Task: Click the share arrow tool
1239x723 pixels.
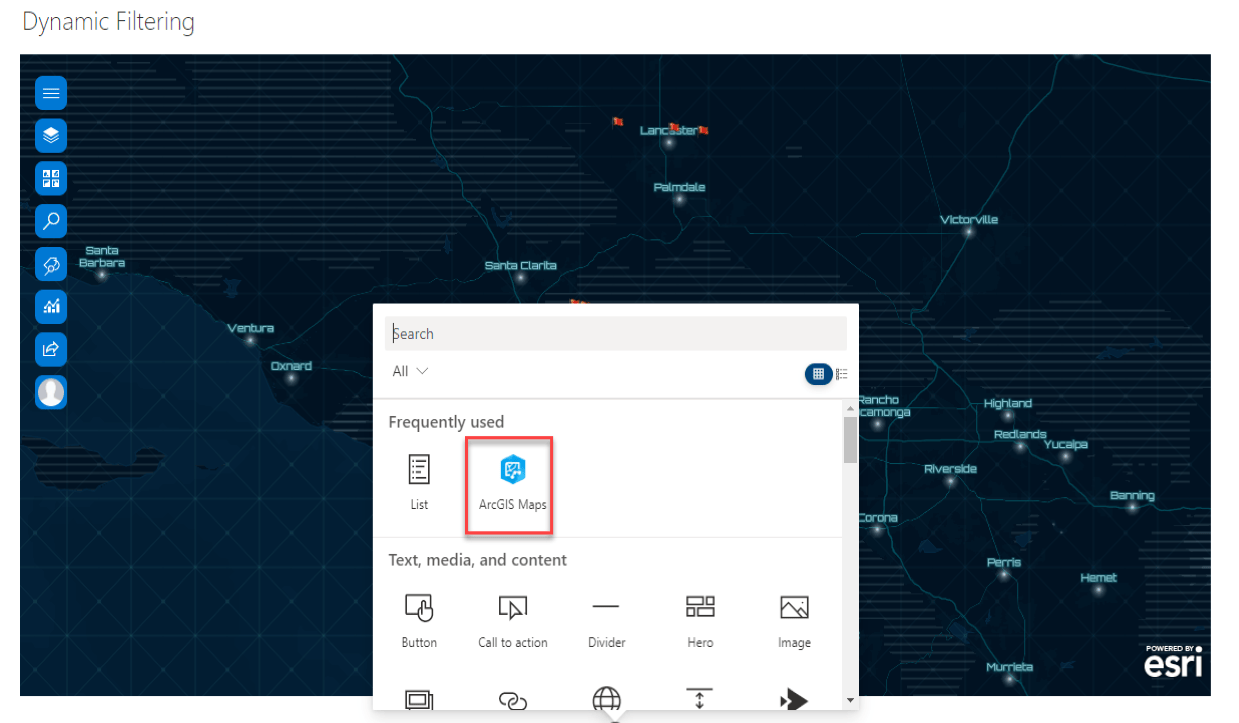Action: coord(51,349)
